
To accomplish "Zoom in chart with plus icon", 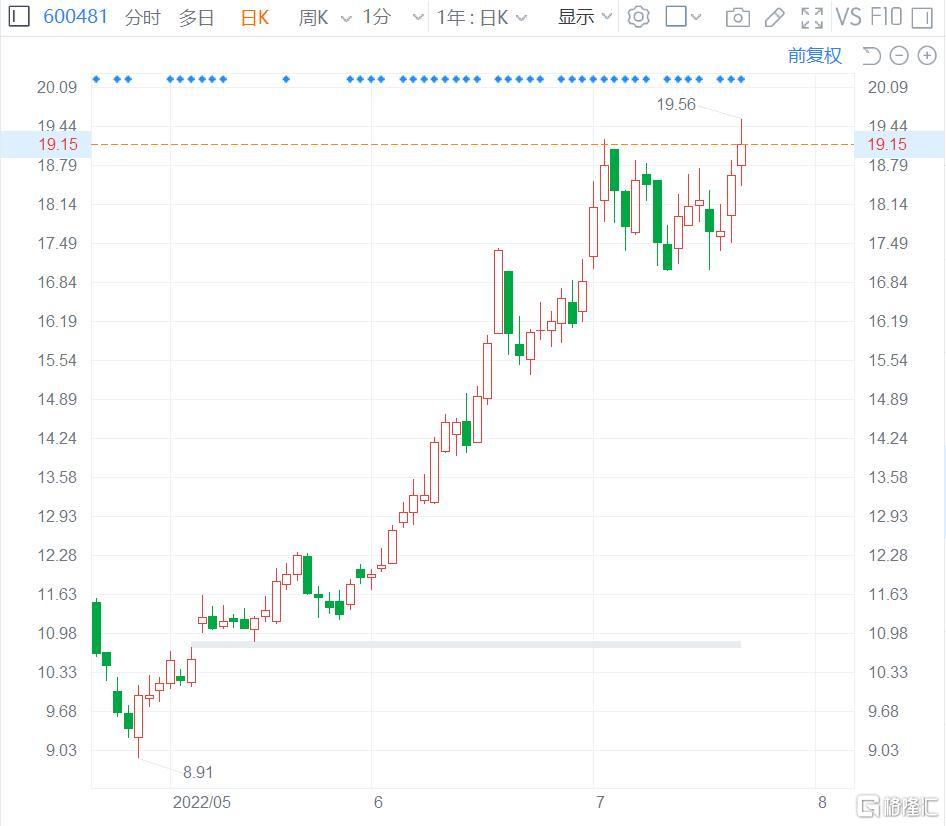I will point(927,56).
